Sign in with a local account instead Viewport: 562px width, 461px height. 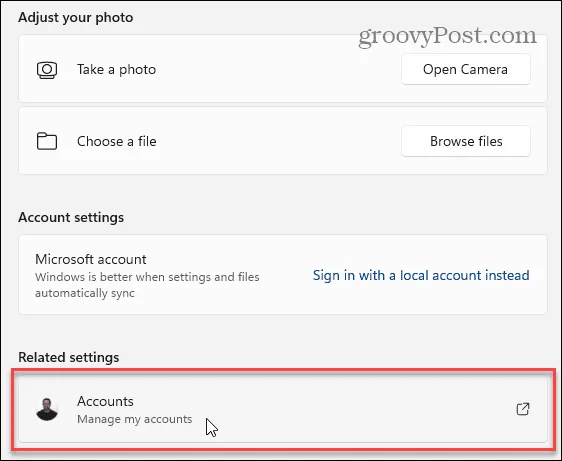coord(421,275)
